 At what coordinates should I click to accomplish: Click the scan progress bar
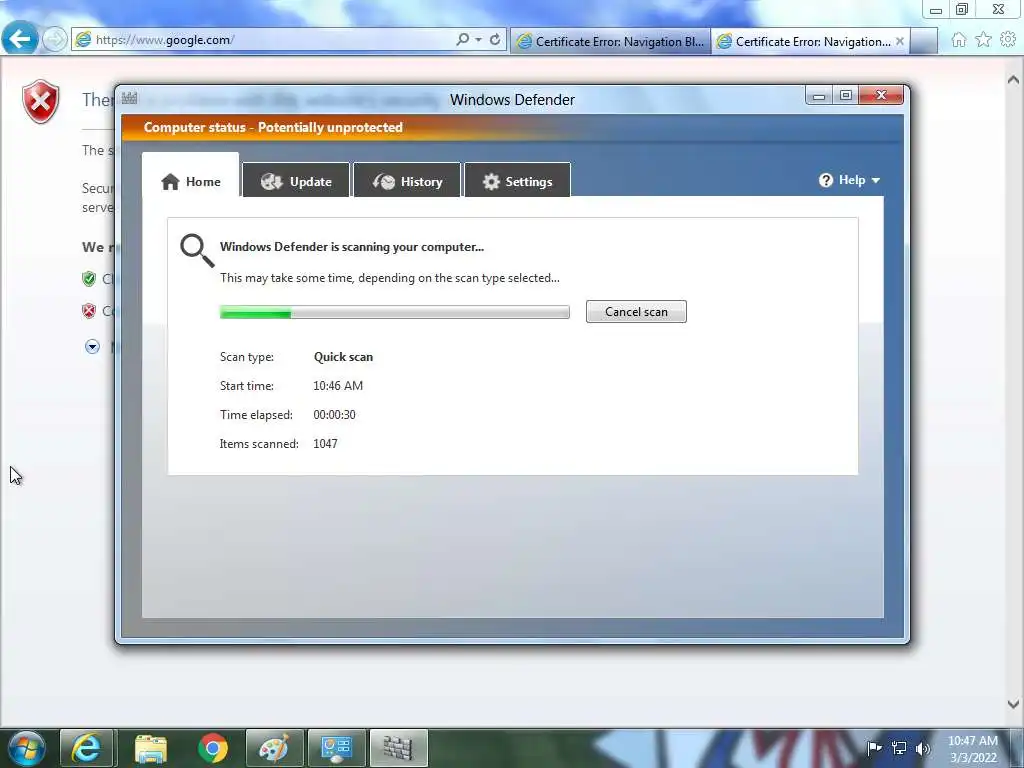pyautogui.click(x=394, y=313)
